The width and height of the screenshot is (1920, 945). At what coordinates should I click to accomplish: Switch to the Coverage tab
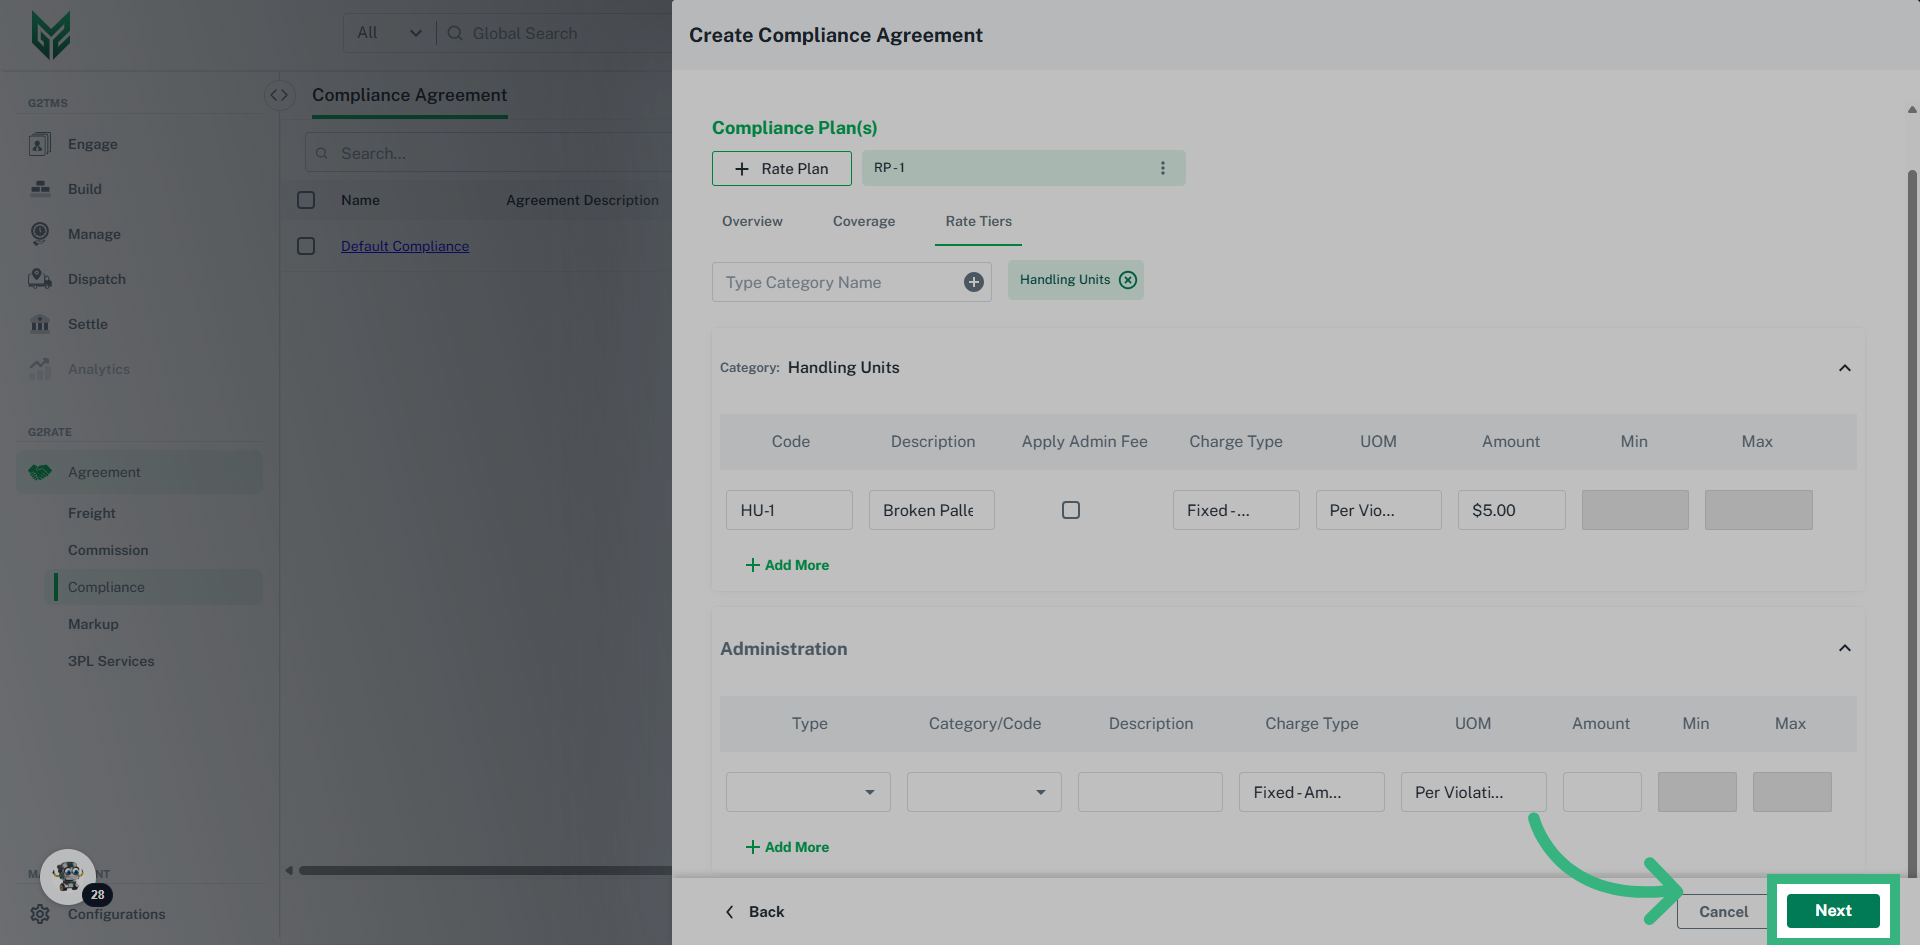pyautogui.click(x=864, y=221)
